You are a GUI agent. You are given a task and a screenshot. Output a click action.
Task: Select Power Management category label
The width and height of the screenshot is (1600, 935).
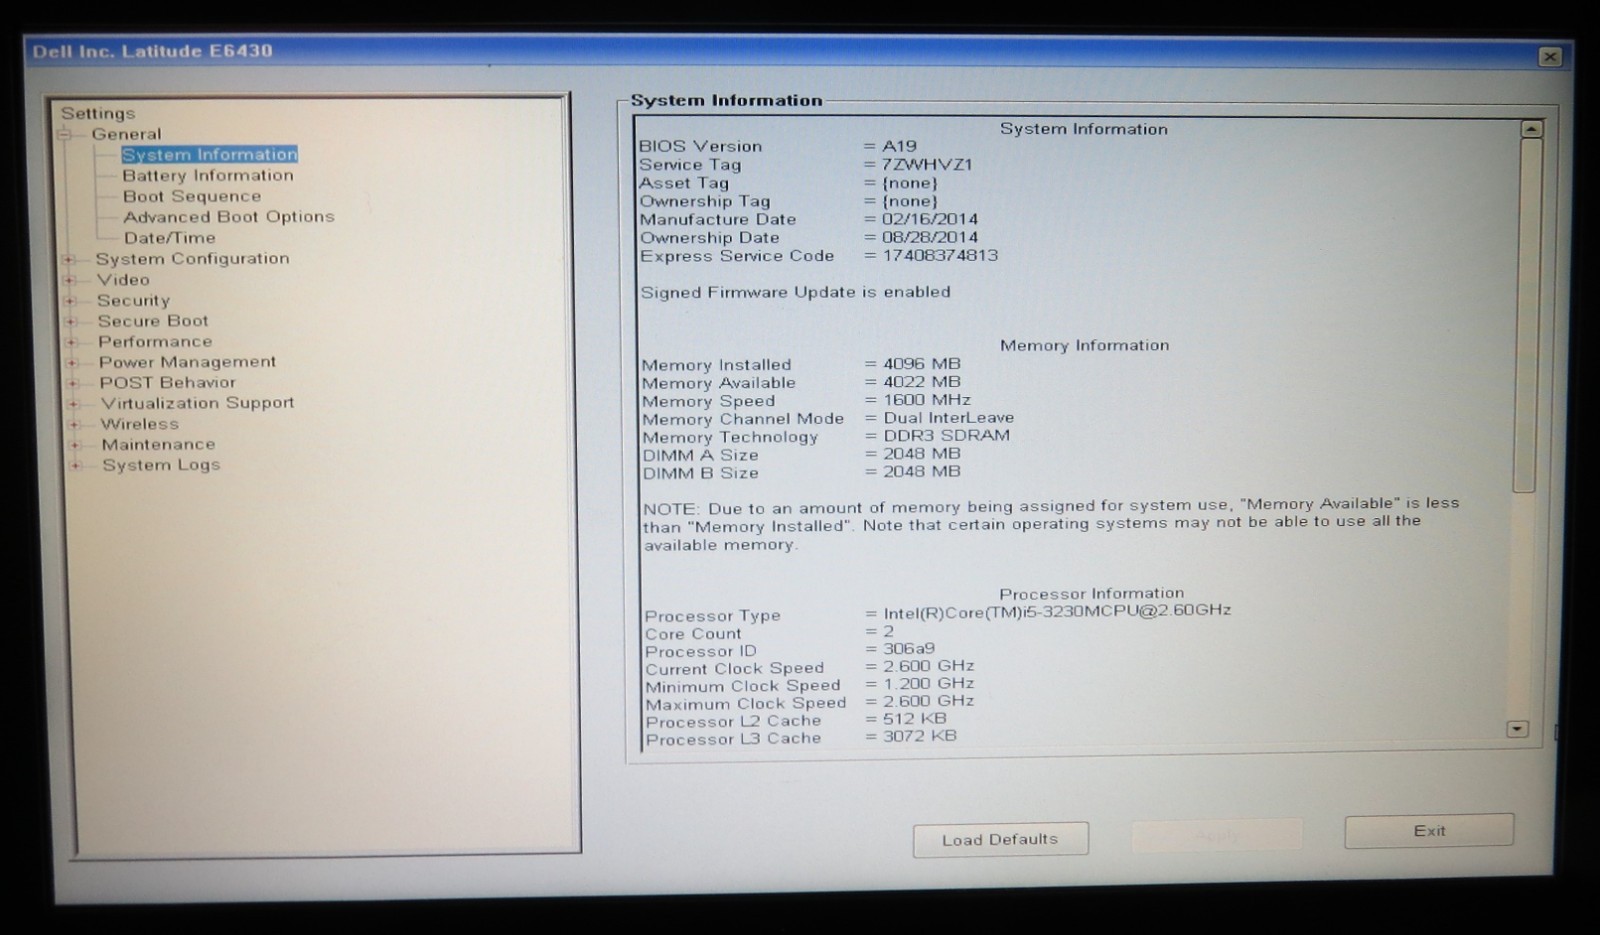(187, 362)
